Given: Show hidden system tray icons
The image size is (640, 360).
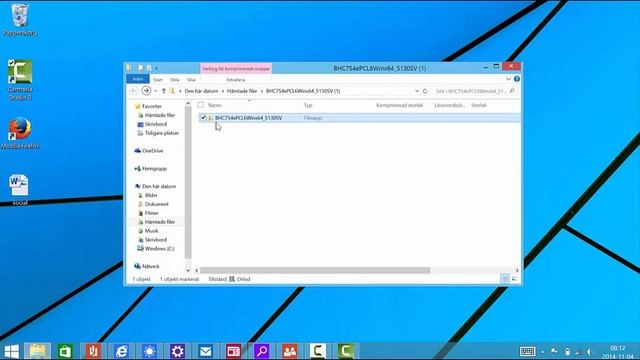Looking at the screenshot, I should pyautogui.click(x=542, y=351).
